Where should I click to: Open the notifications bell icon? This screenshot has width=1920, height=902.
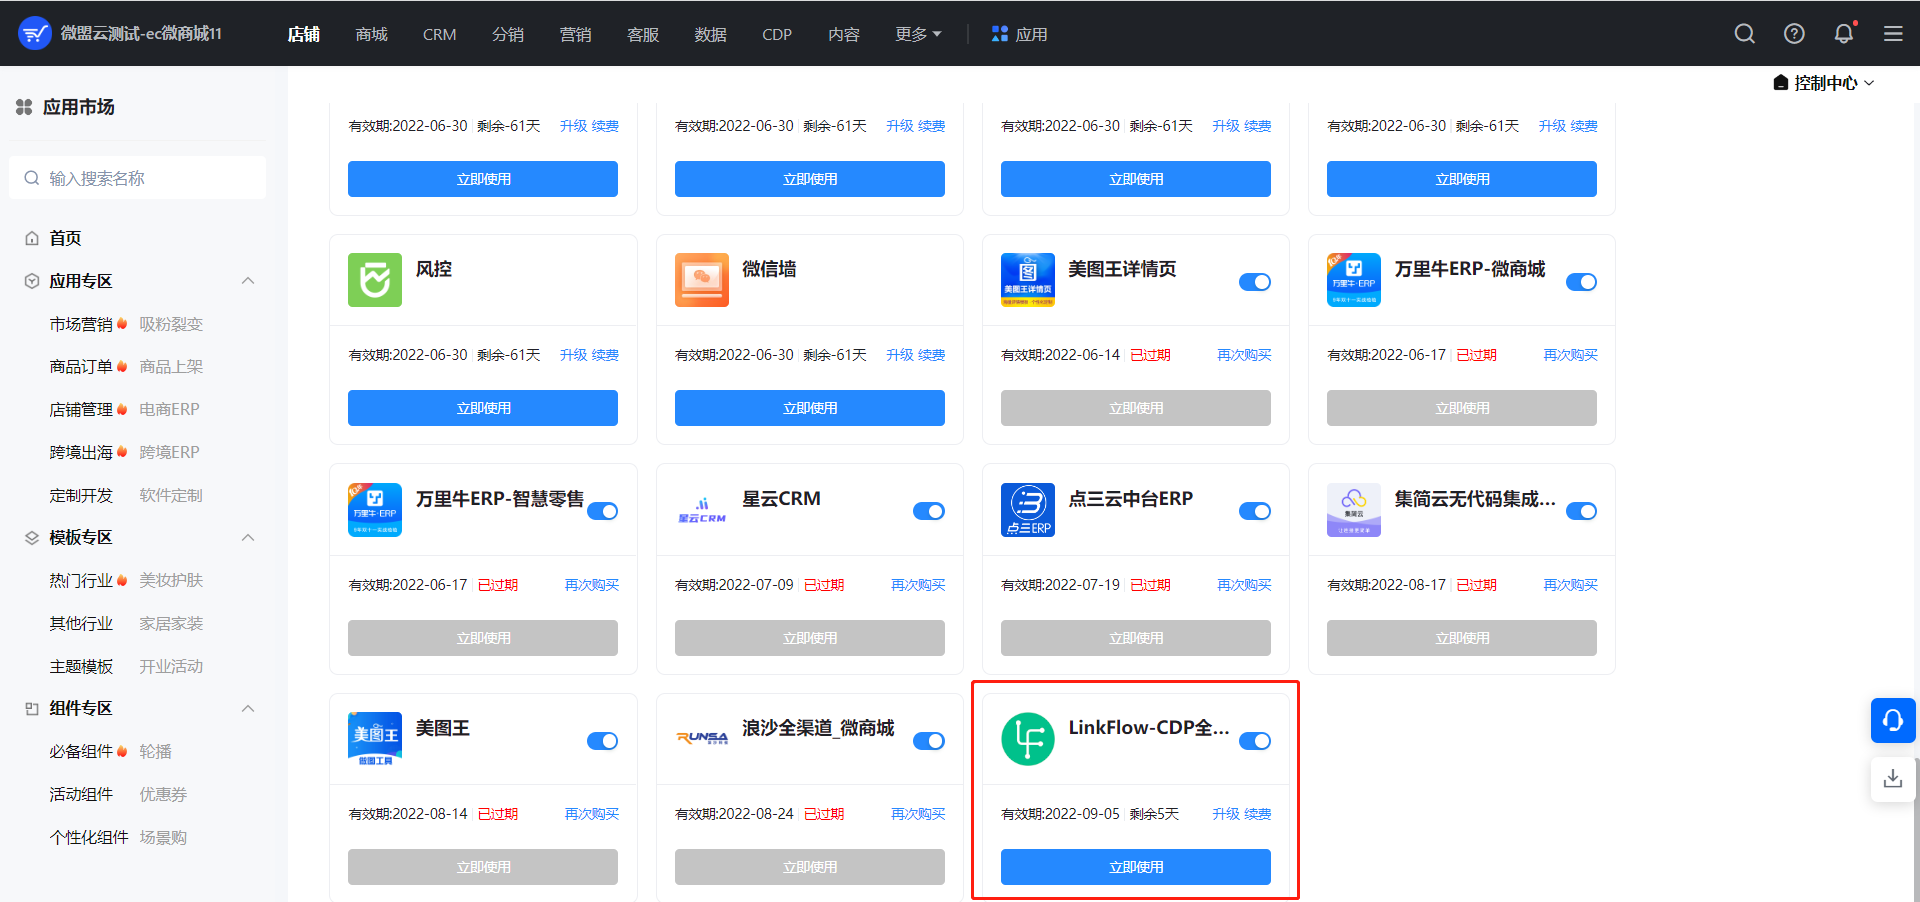pyautogui.click(x=1844, y=34)
